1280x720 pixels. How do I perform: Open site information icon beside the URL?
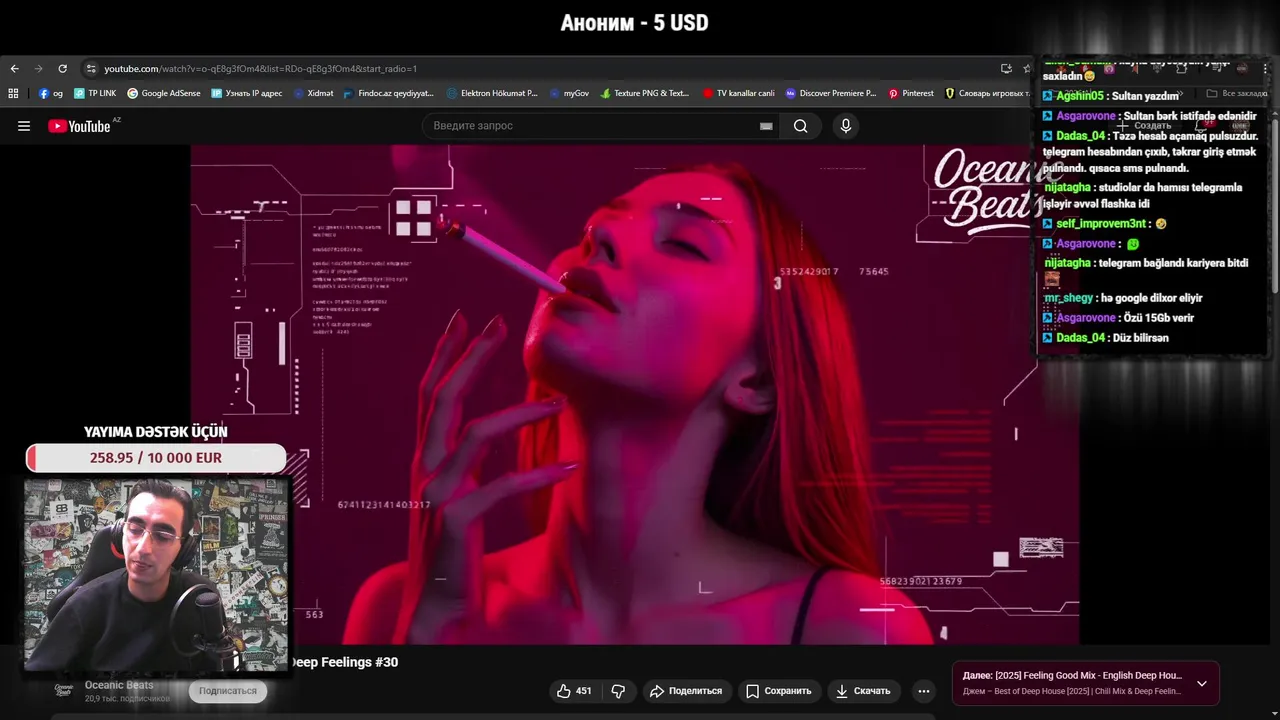click(91, 69)
